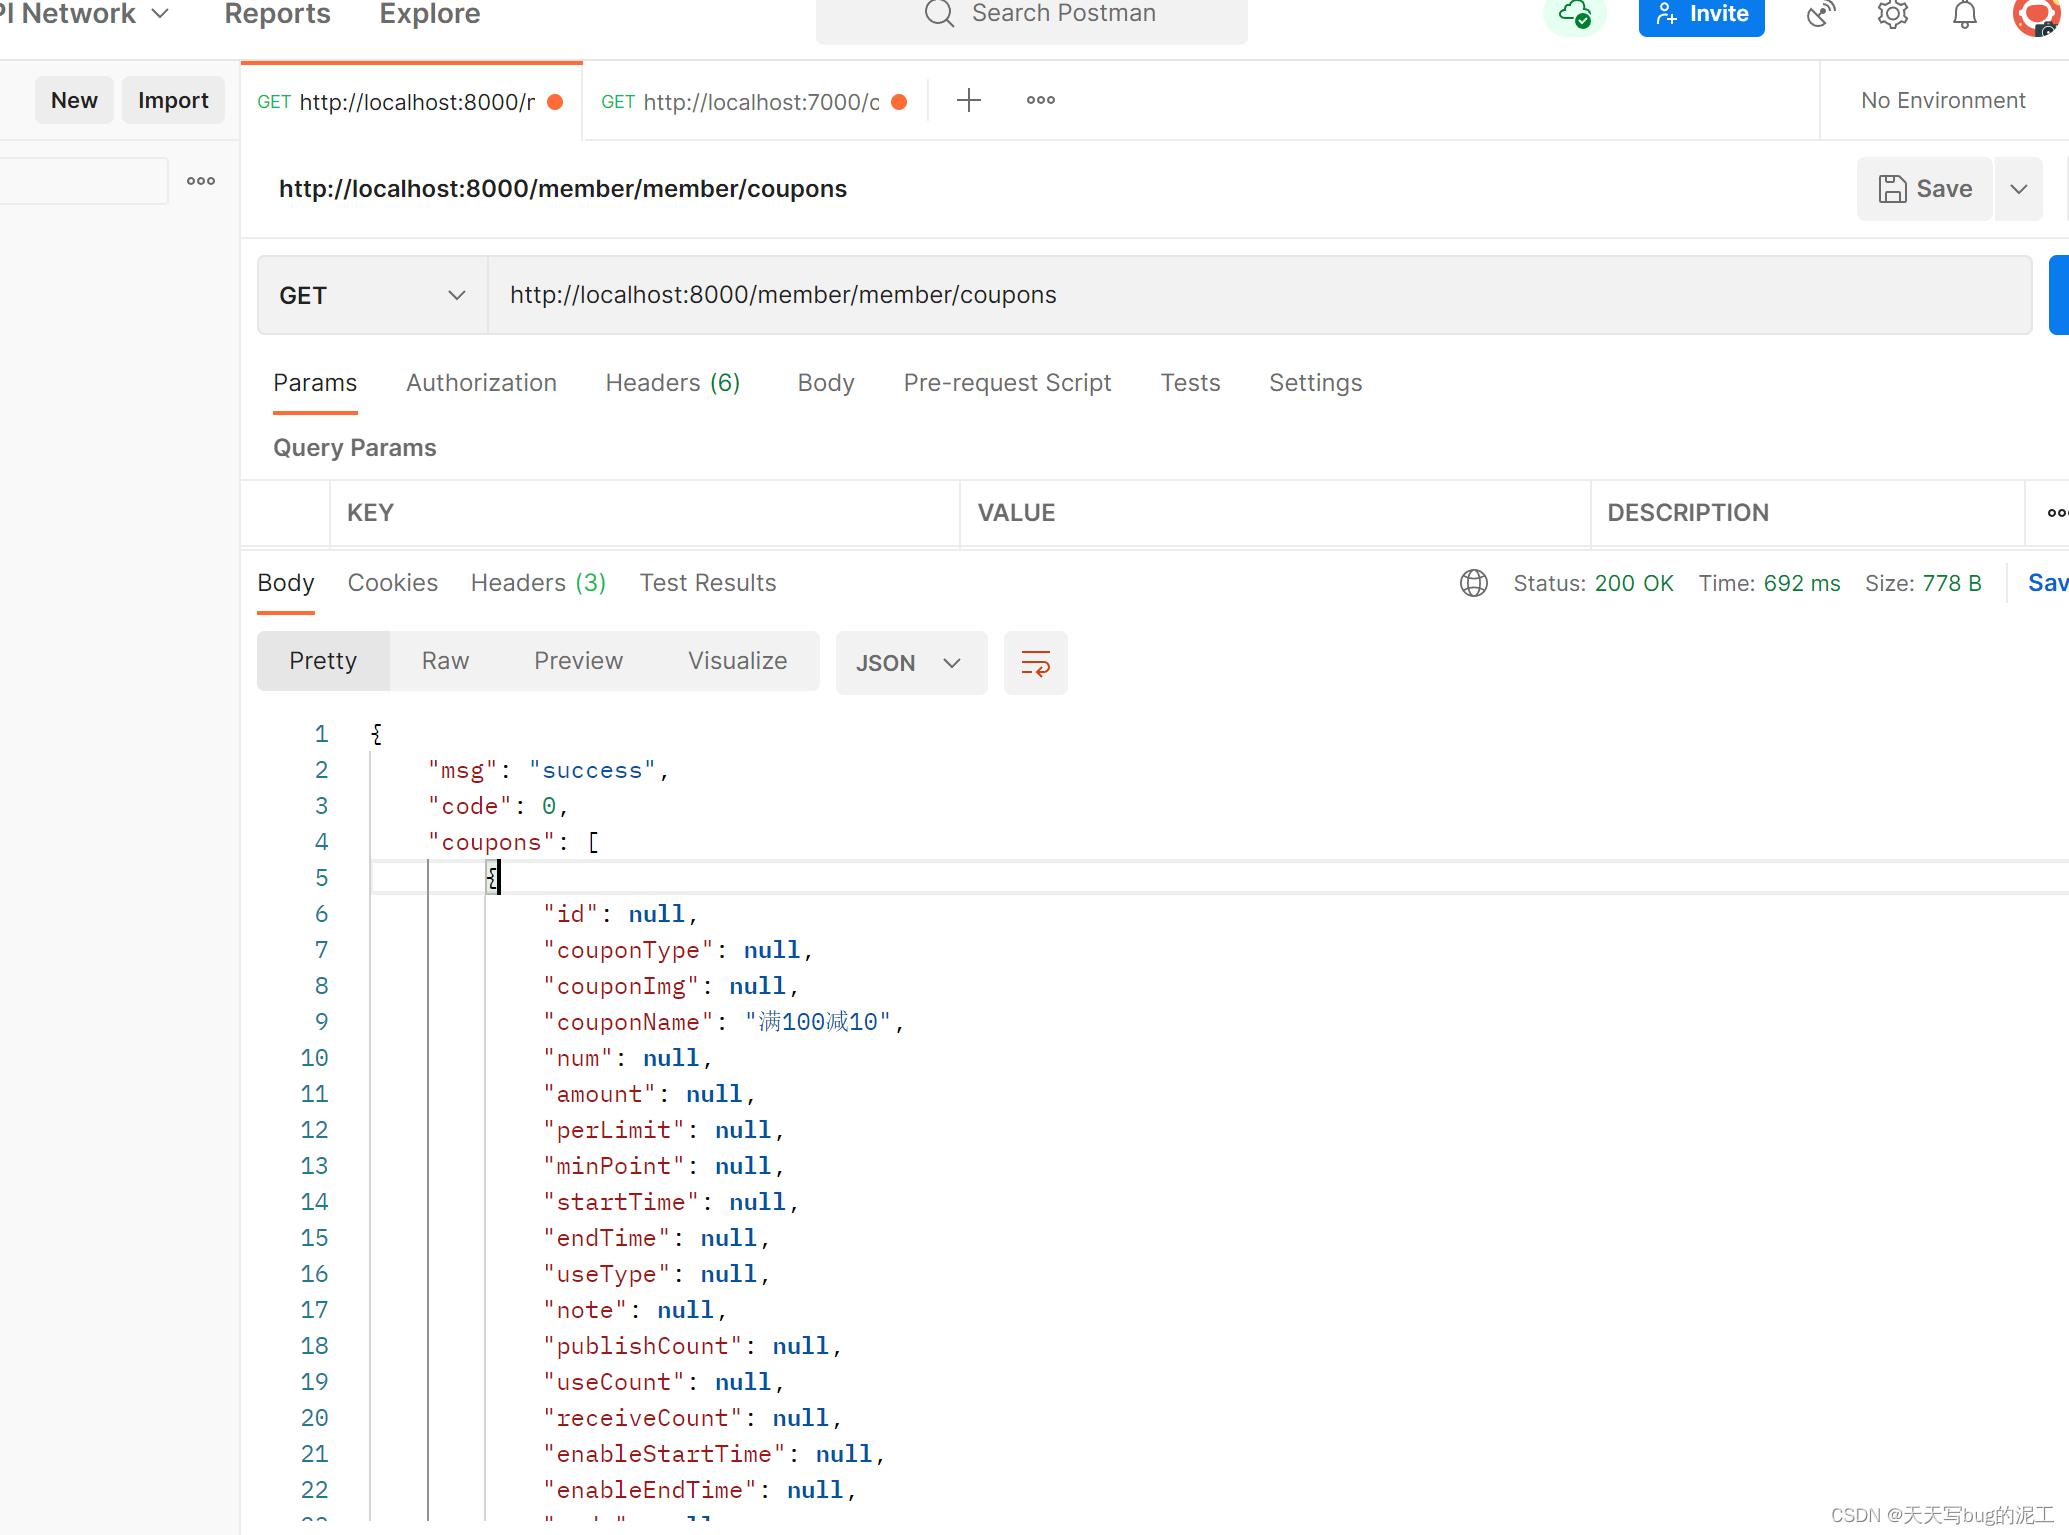The height and width of the screenshot is (1535, 2069).
Task: Open the Explore menu
Action: [x=429, y=14]
